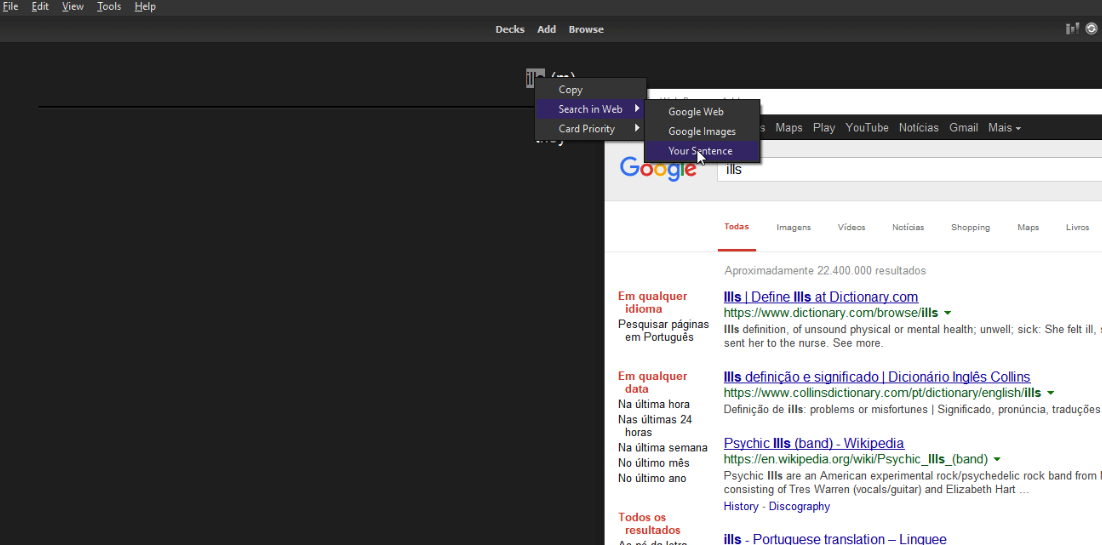Click Play in the Google top bar
Screen dimensions: 1102x545
[x=824, y=127]
